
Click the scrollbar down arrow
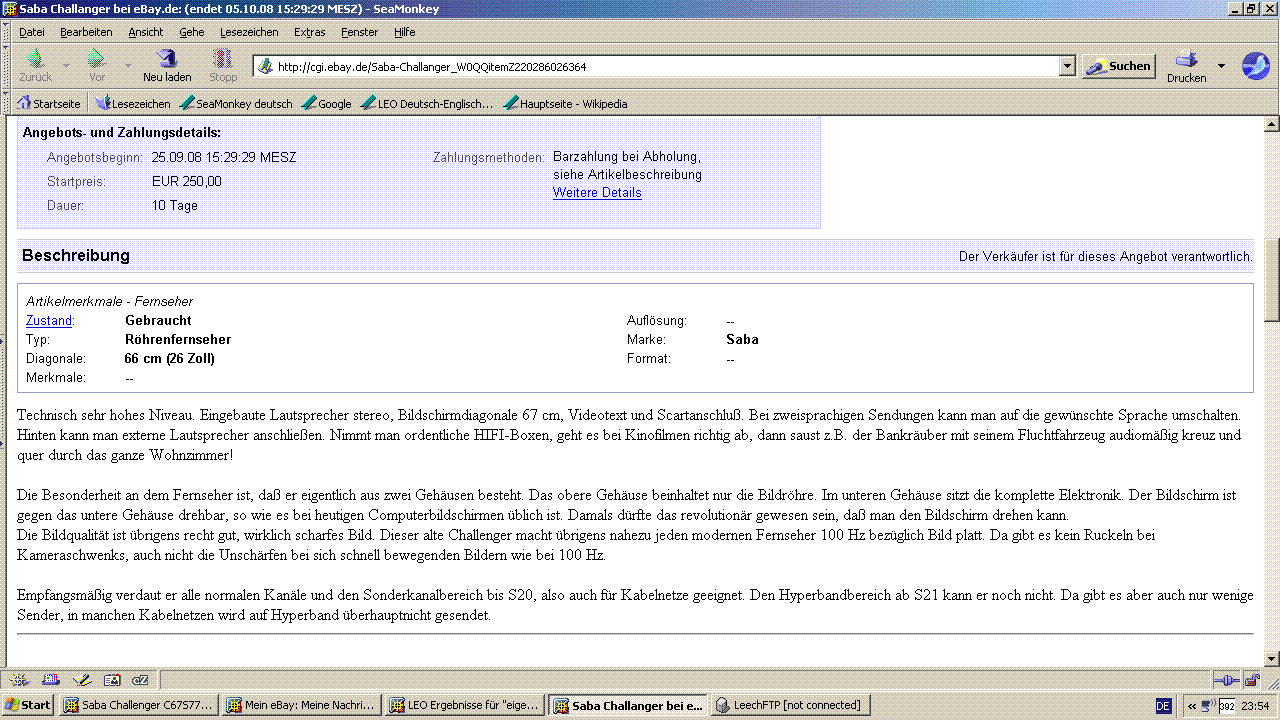click(1272, 659)
